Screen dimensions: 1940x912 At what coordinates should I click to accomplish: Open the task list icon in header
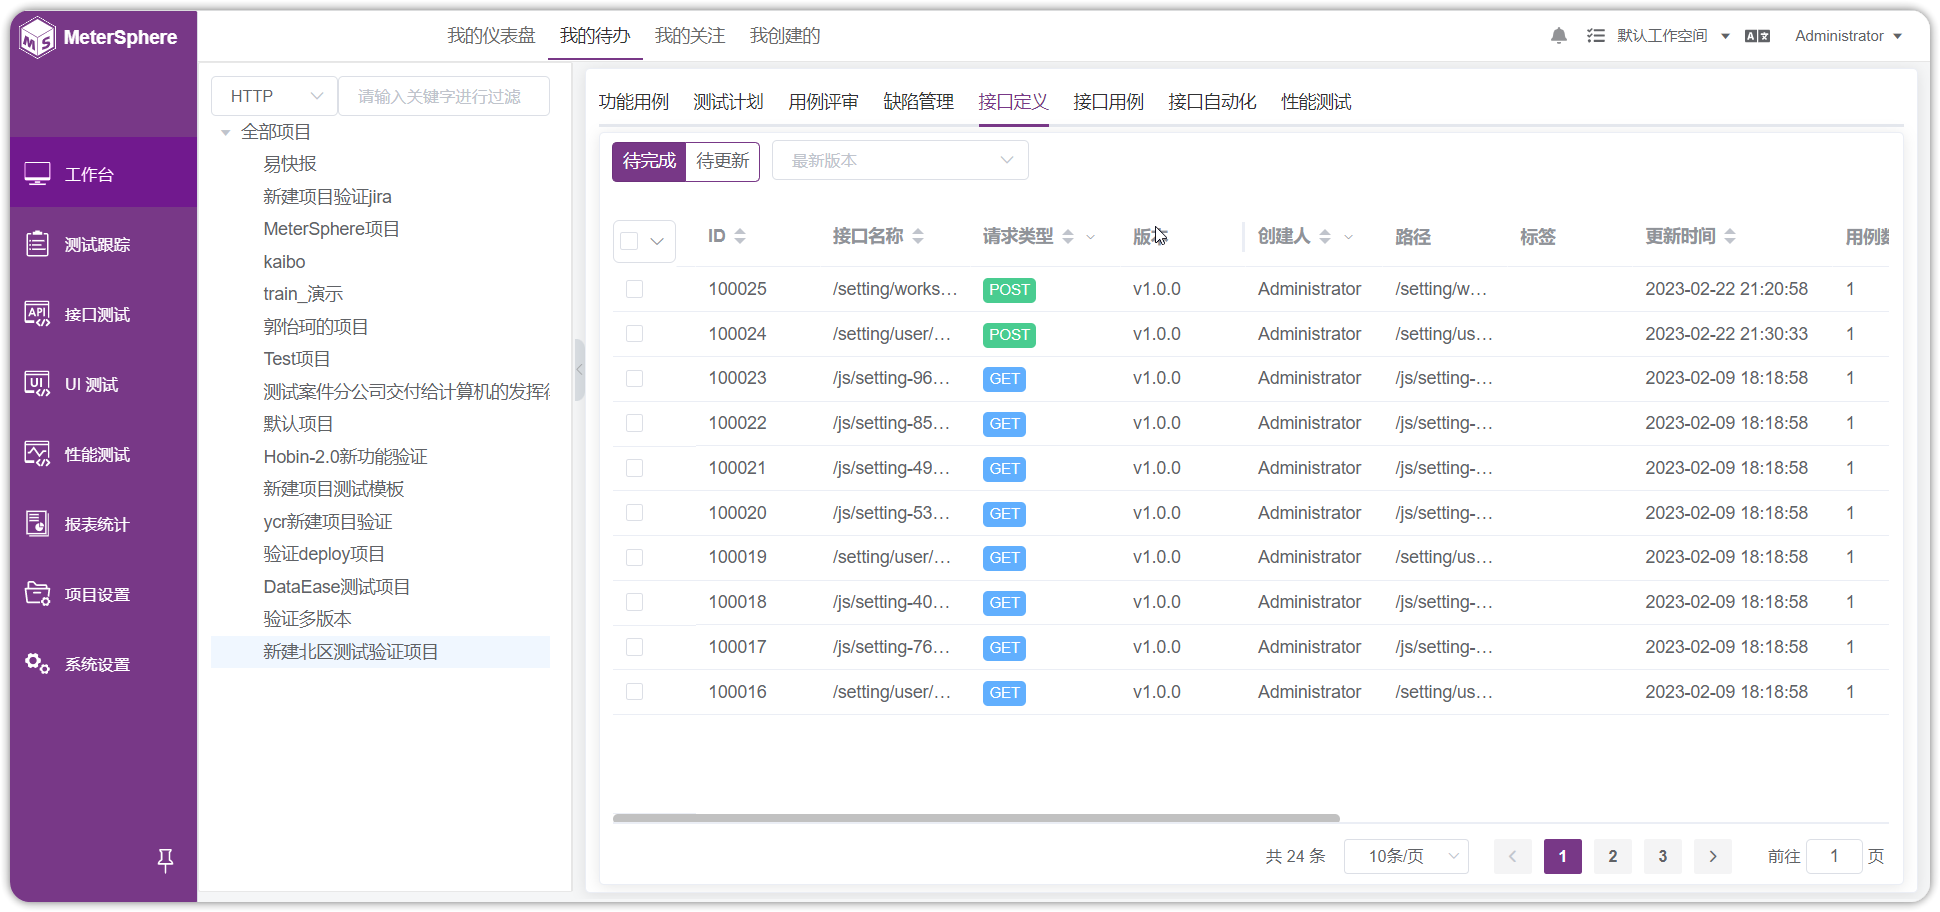click(x=1596, y=36)
